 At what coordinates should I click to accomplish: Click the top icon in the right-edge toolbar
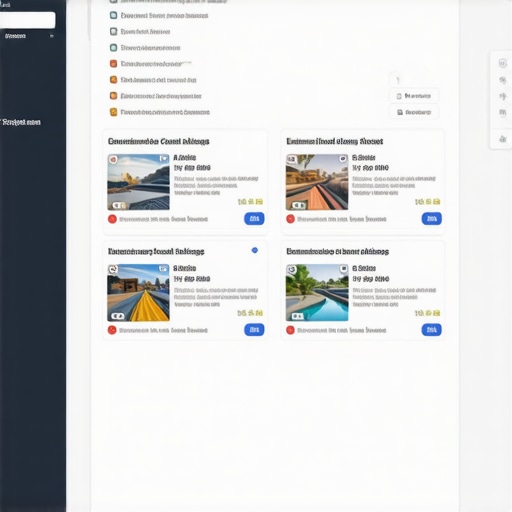click(502, 63)
